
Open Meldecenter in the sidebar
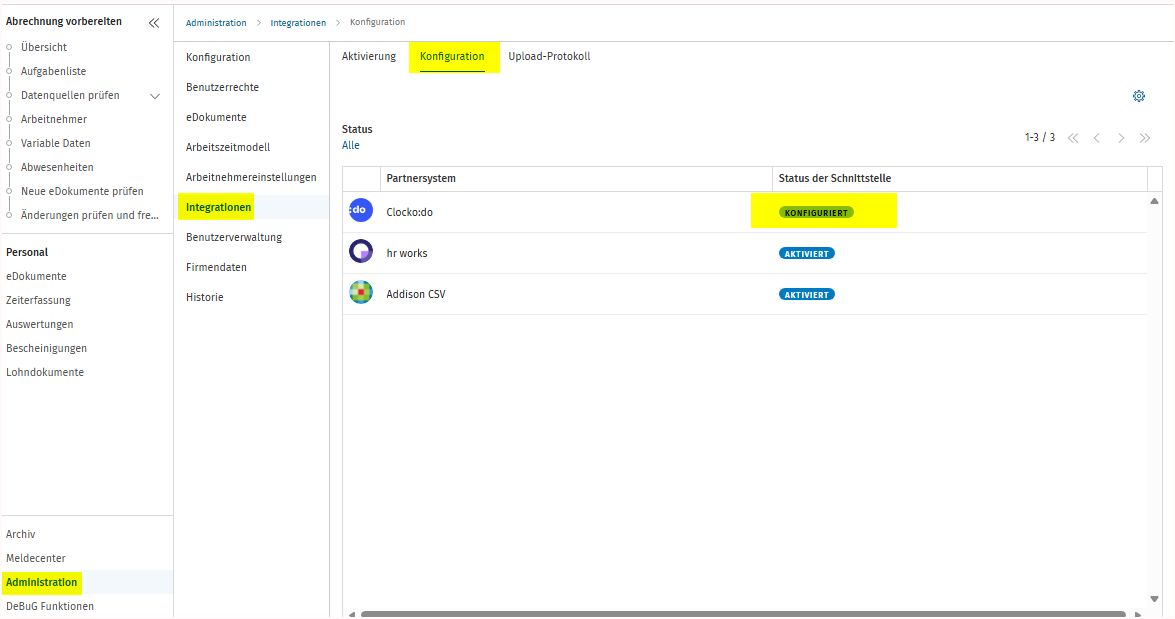click(36, 558)
